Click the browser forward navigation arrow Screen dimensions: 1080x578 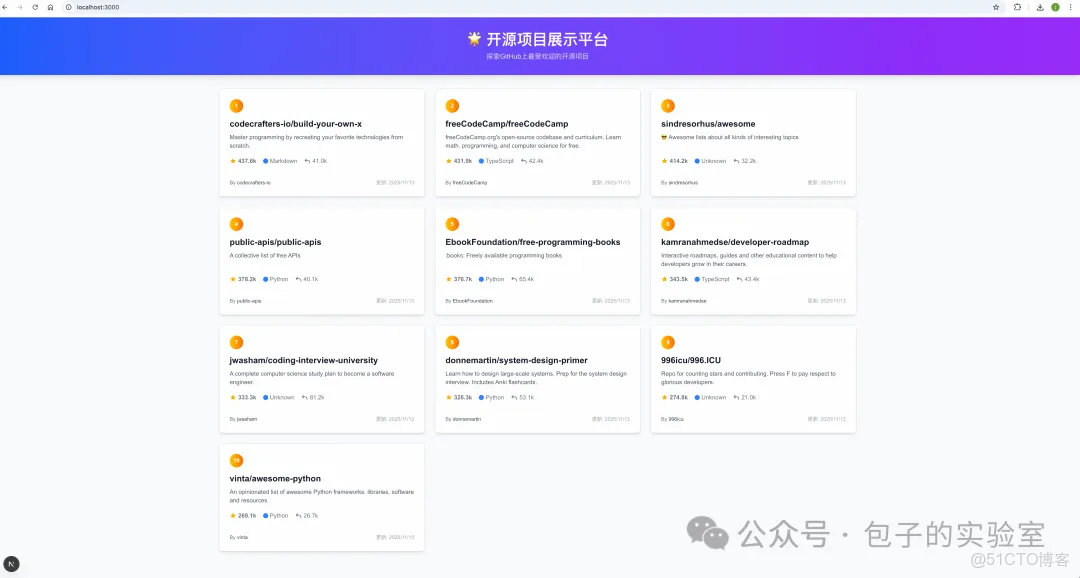(x=21, y=7)
